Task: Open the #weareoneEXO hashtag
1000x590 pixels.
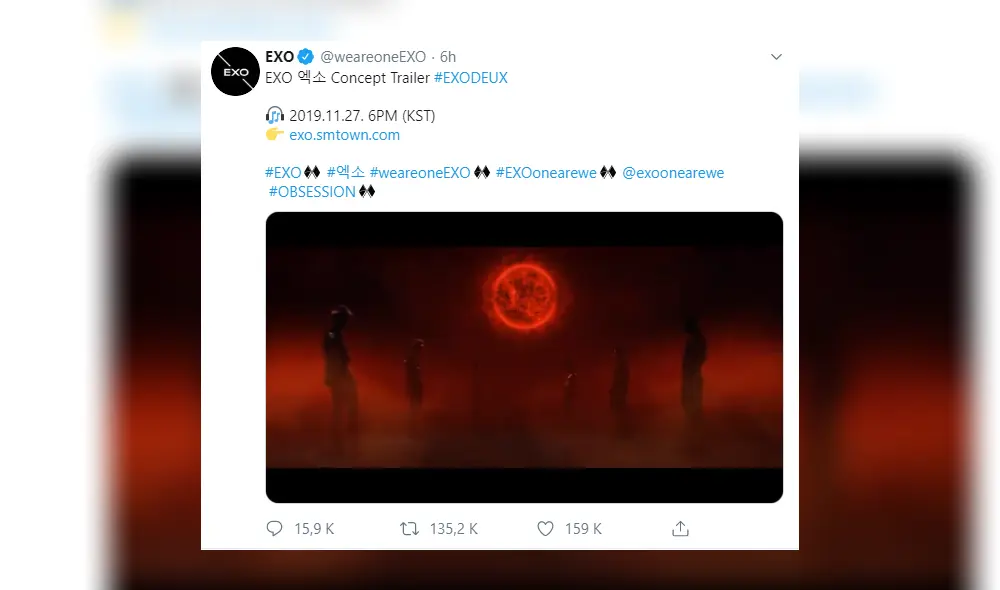Action: (x=418, y=172)
